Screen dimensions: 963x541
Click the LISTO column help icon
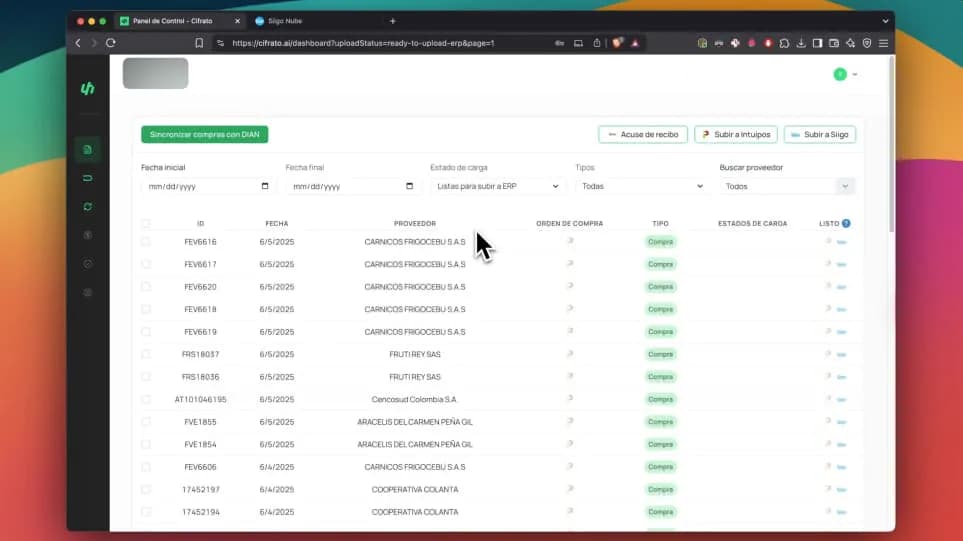[846, 224]
